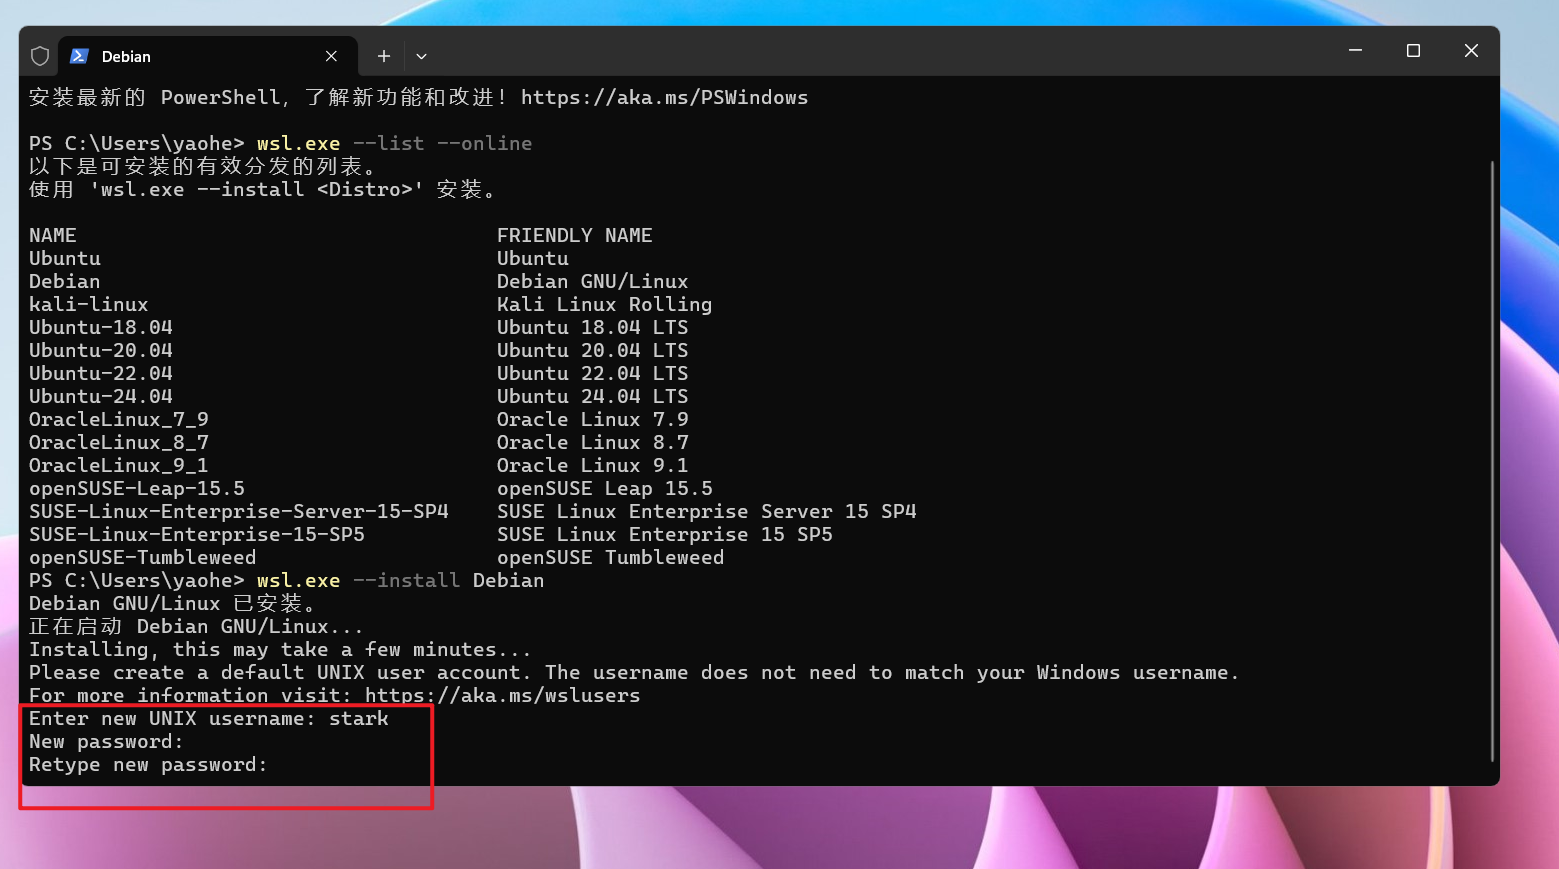Image resolution: width=1559 pixels, height=869 pixels.
Task: Click the 'OracleLinux_8_7' distro name
Action: click(118, 442)
